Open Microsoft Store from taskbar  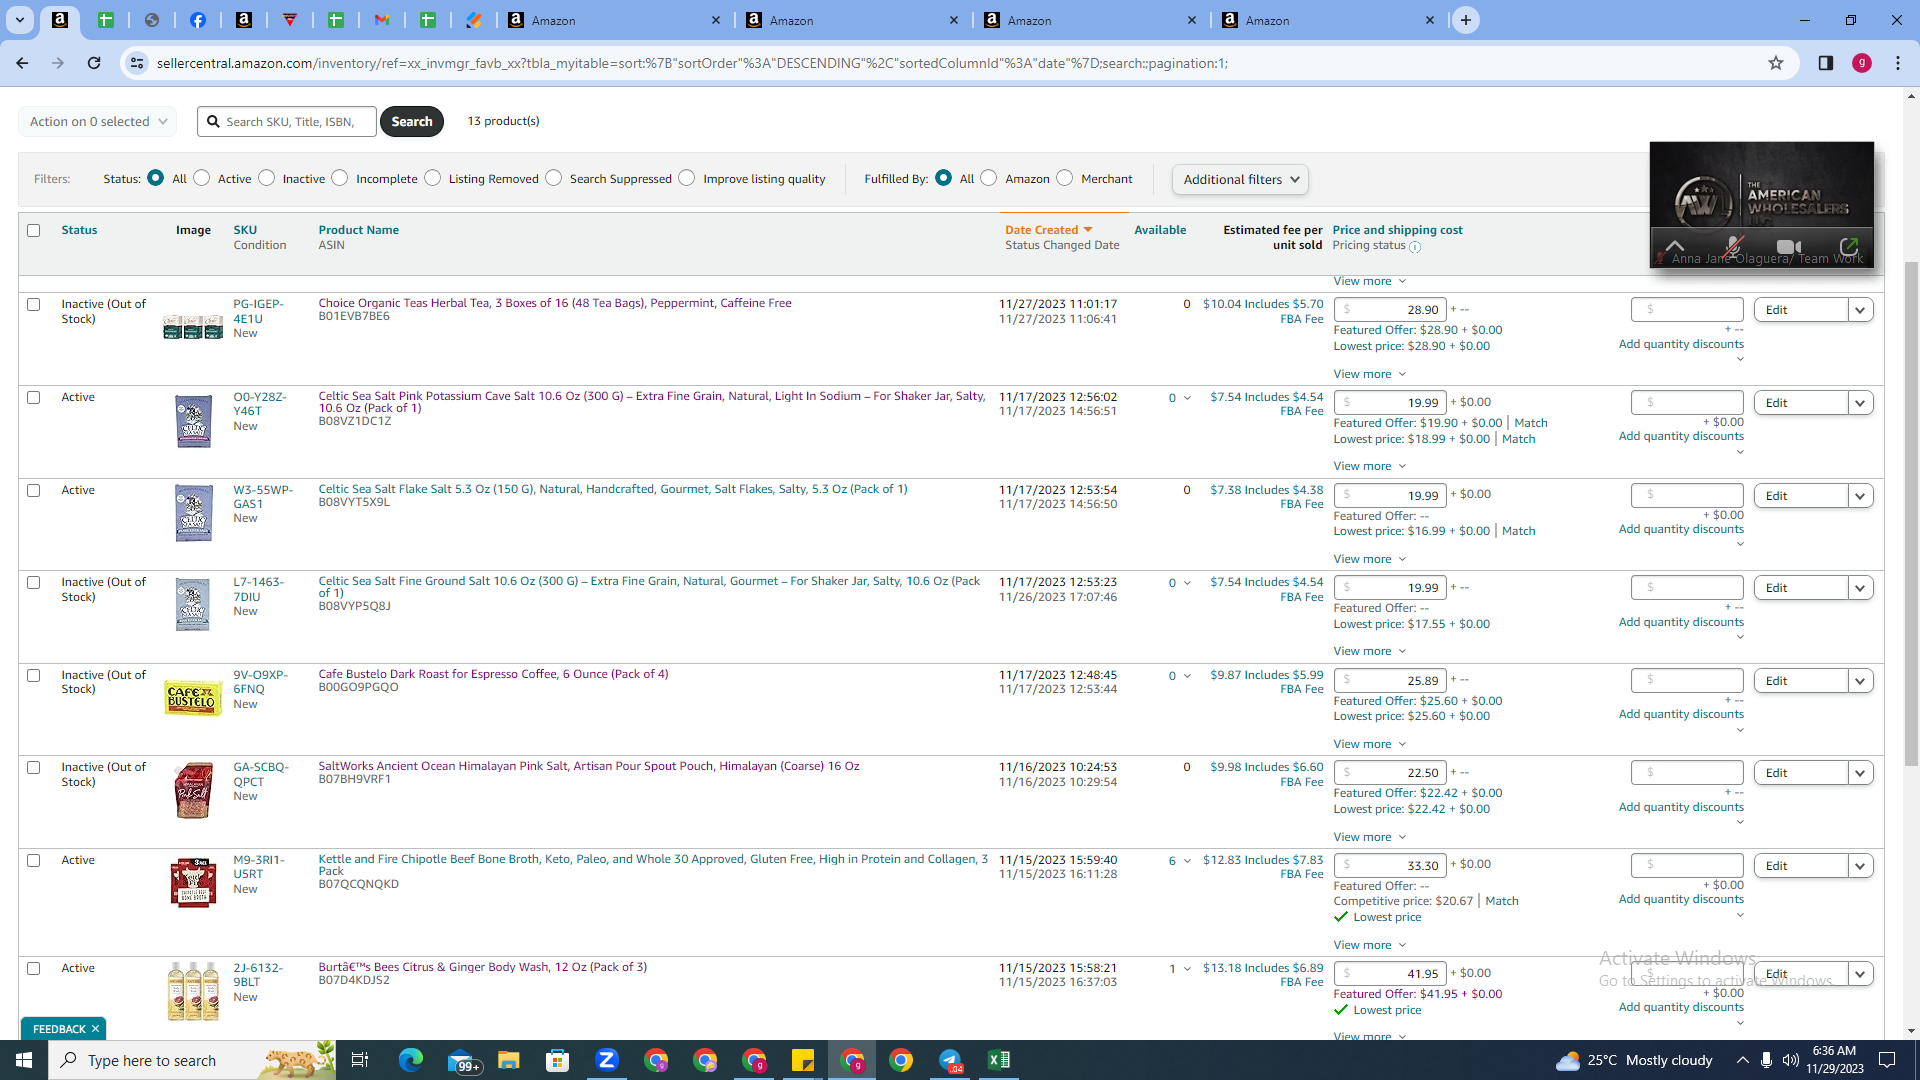tap(558, 1060)
